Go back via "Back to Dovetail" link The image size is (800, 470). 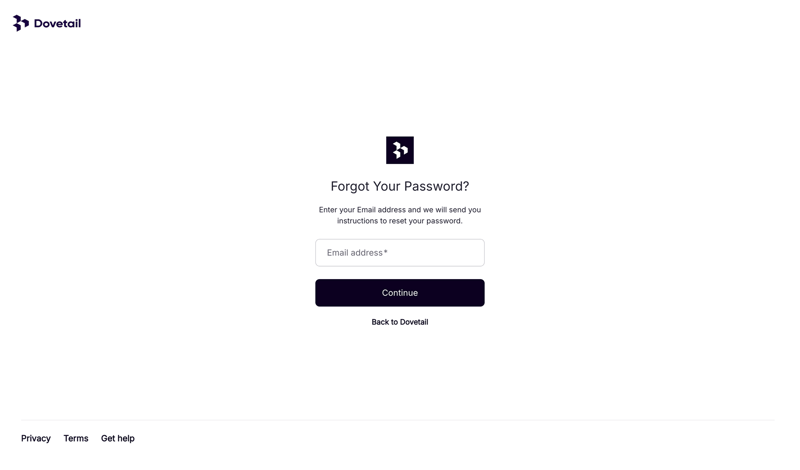point(399,322)
